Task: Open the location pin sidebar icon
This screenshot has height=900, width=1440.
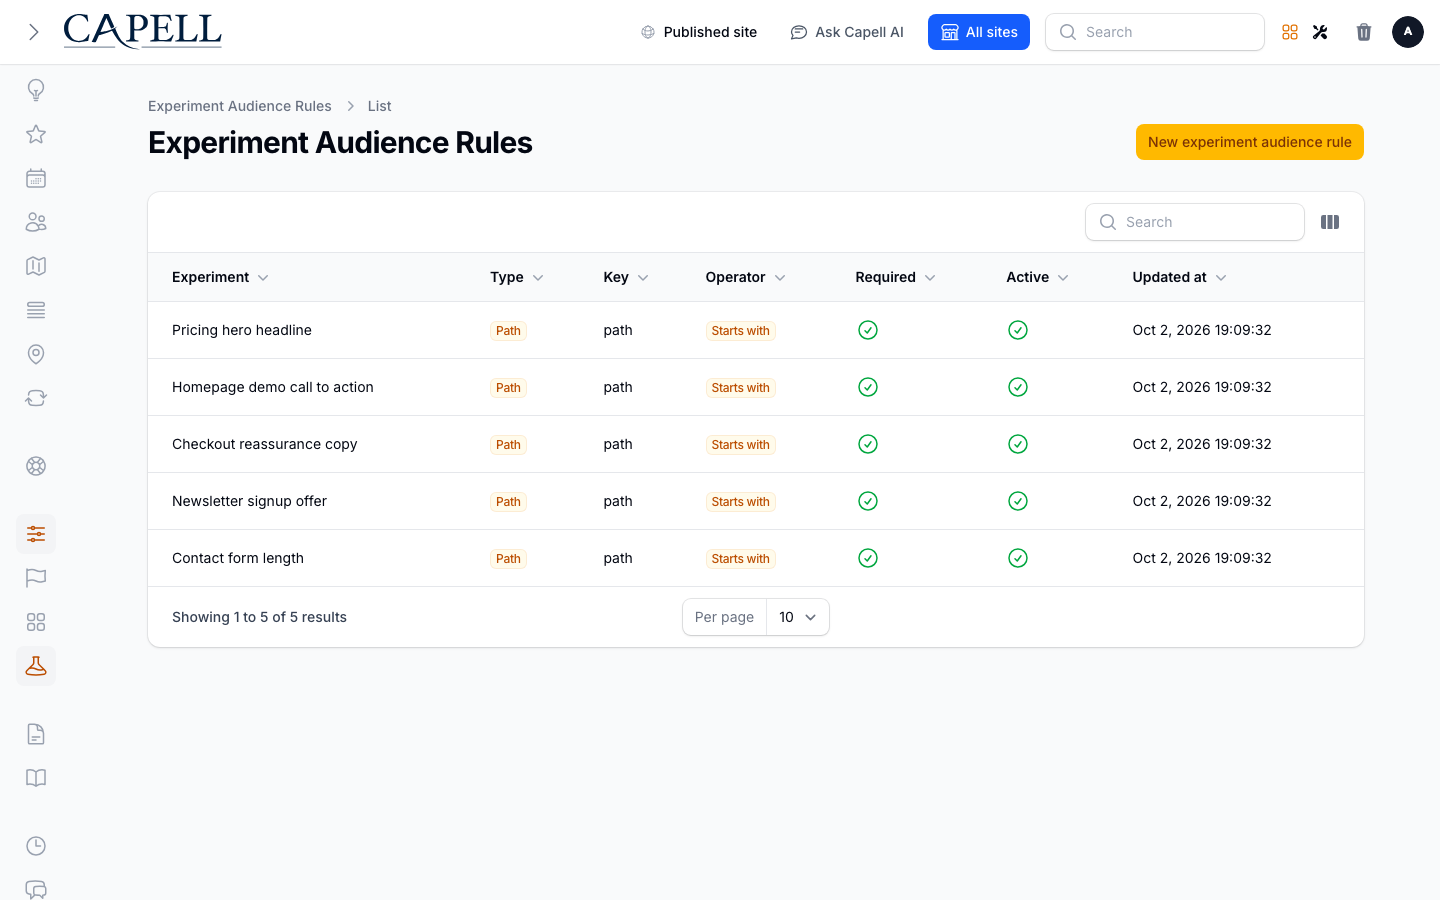Action: (36, 354)
